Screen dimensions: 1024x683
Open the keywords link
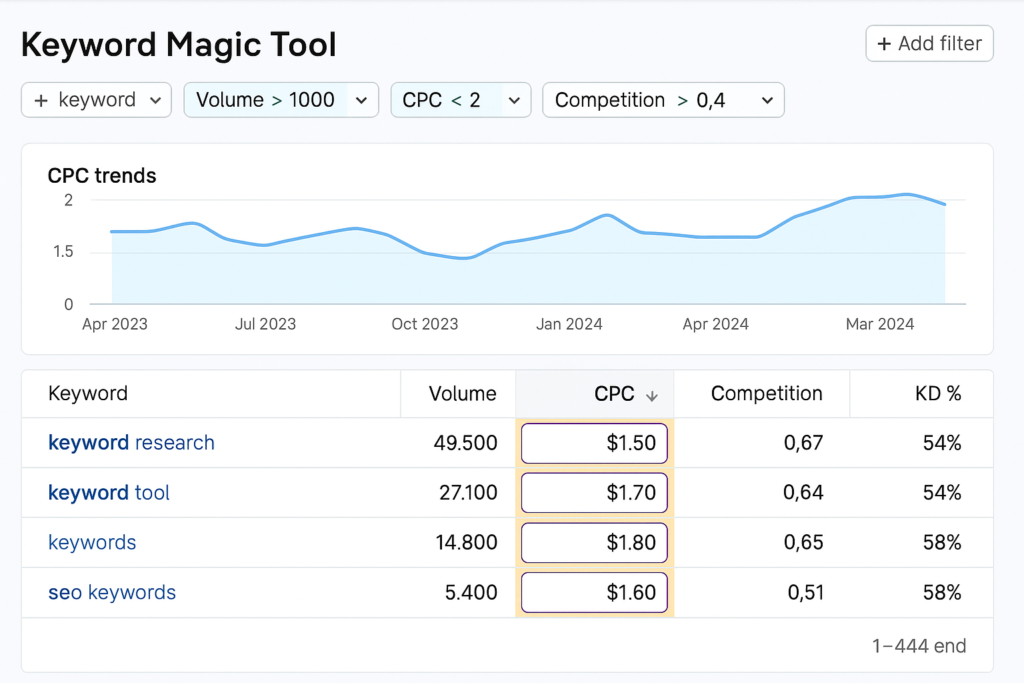point(92,543)
